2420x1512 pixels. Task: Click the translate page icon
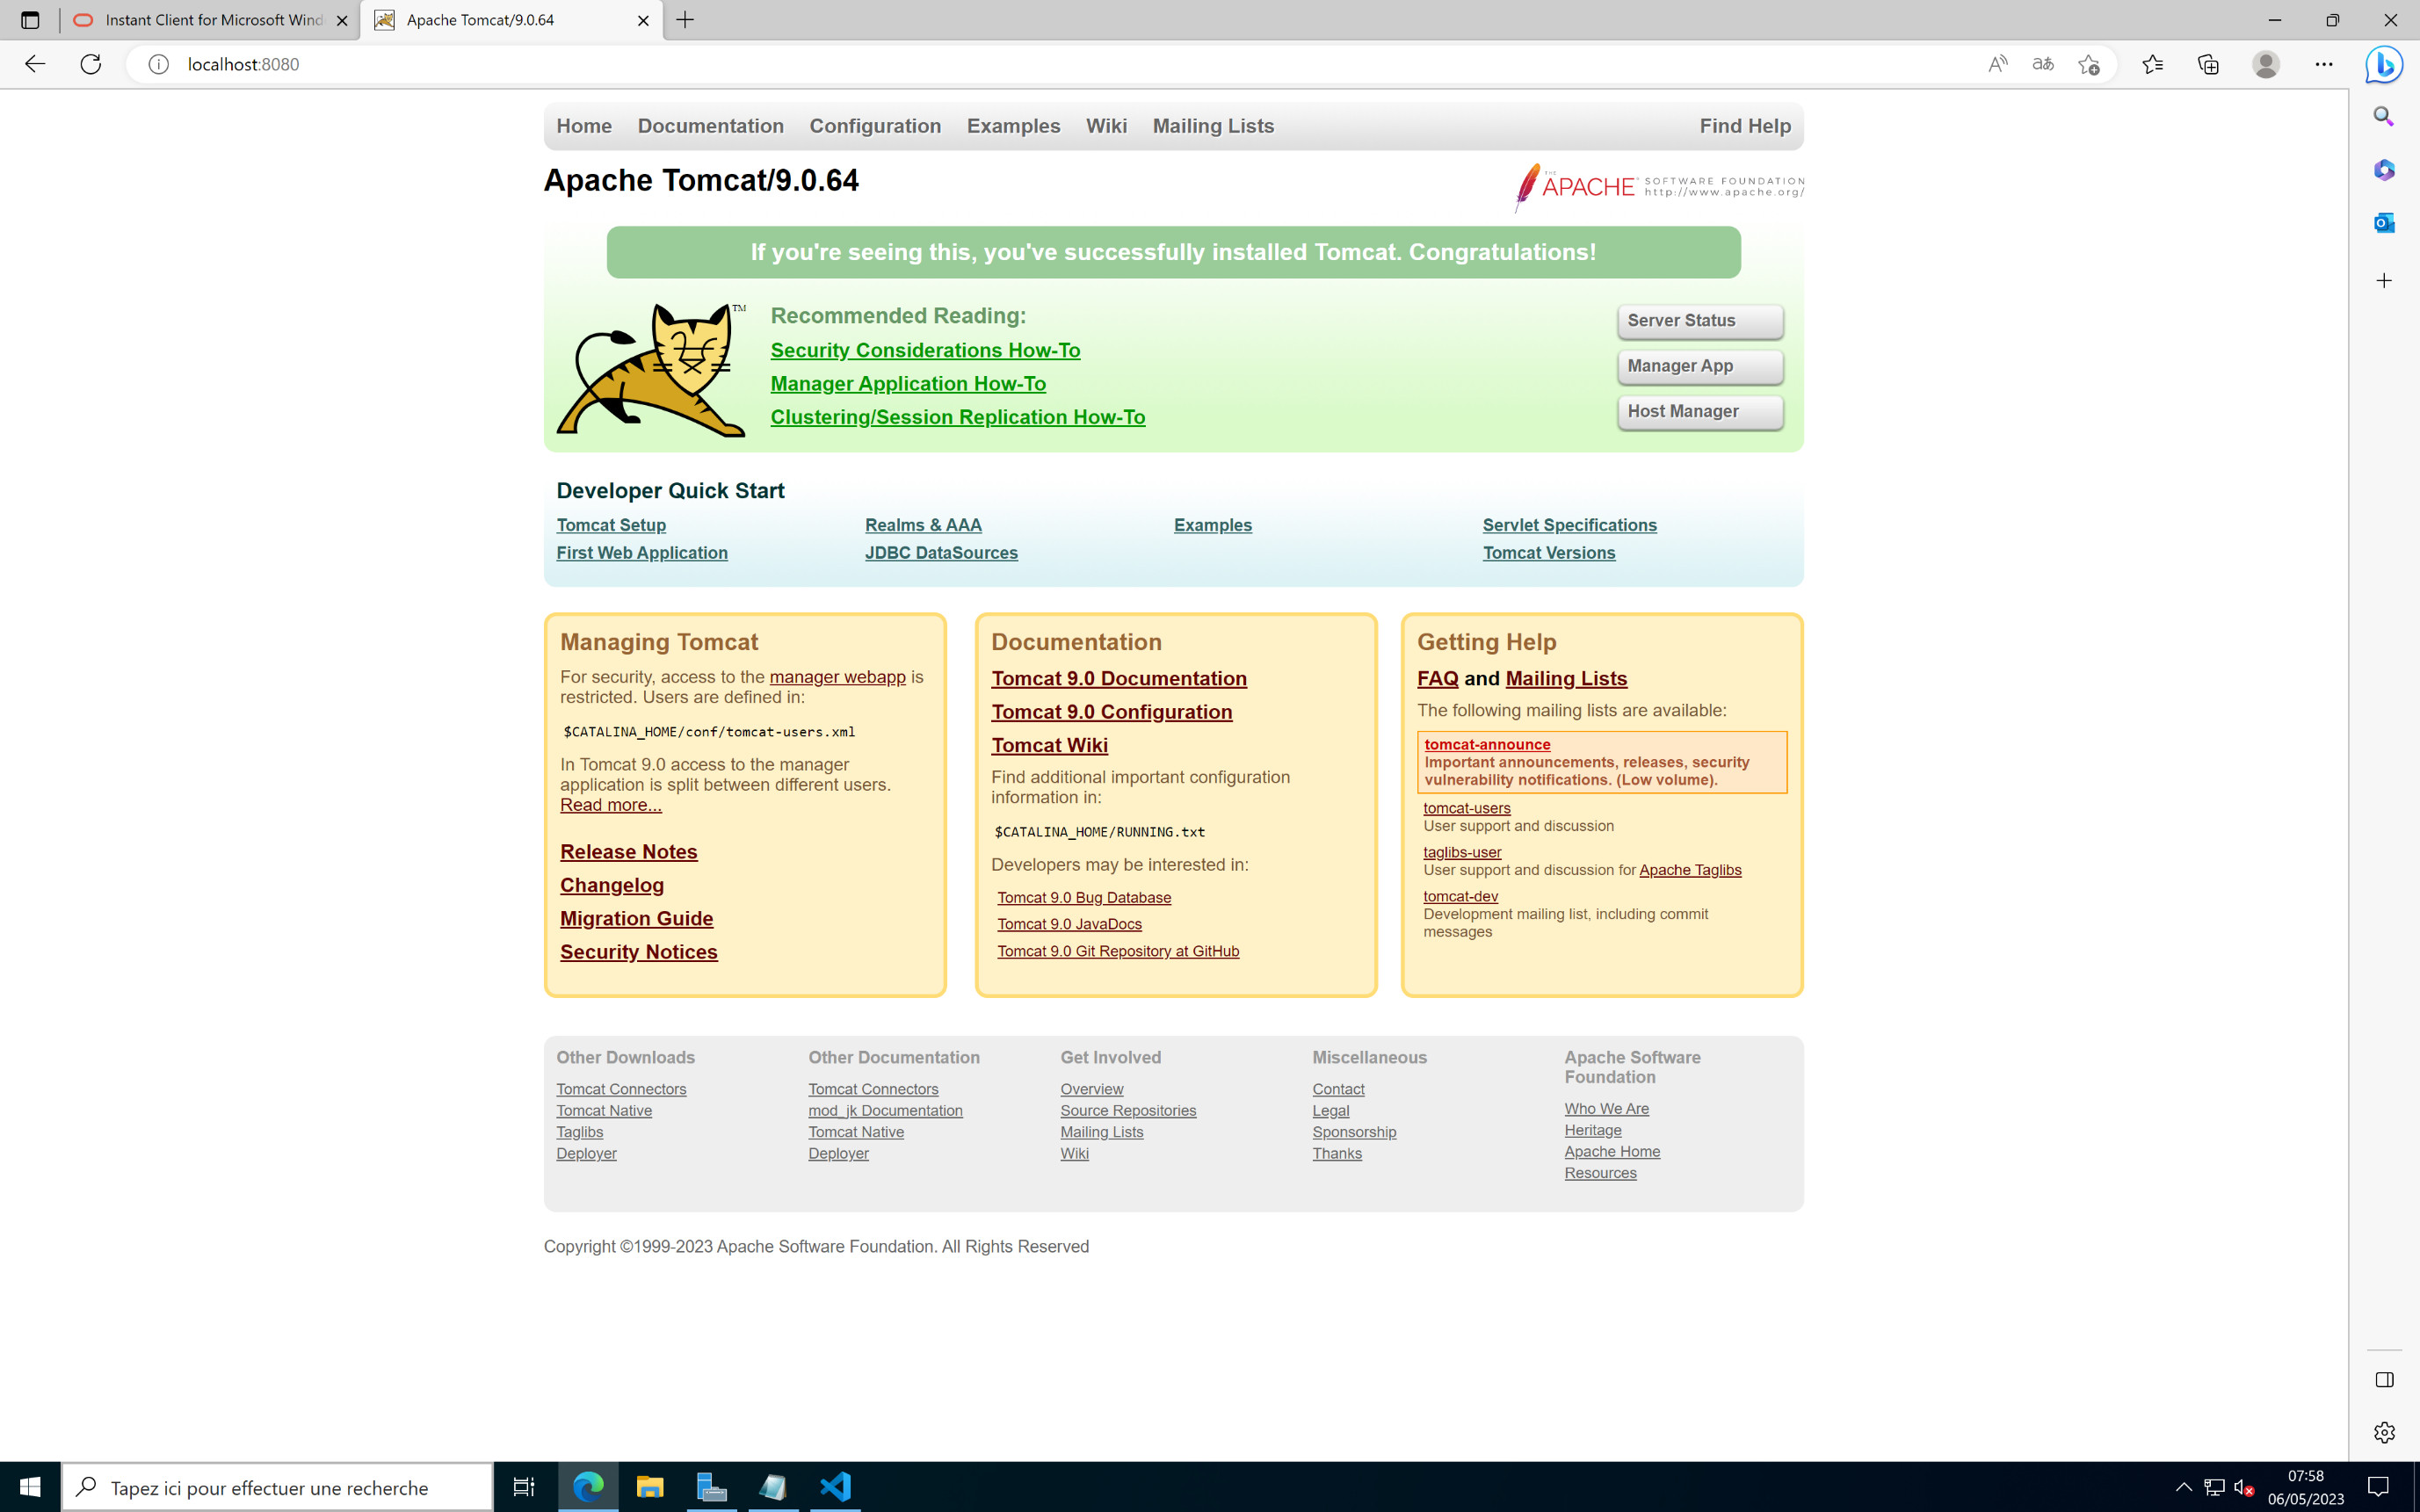click(x=2043, y=64)
